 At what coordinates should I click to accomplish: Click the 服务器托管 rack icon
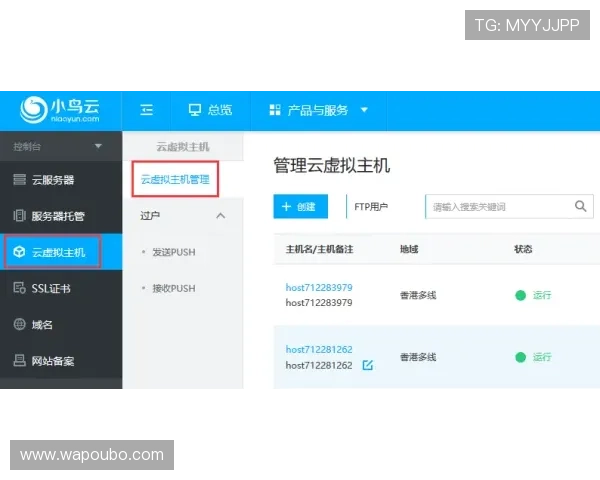(x=20, y=216)
